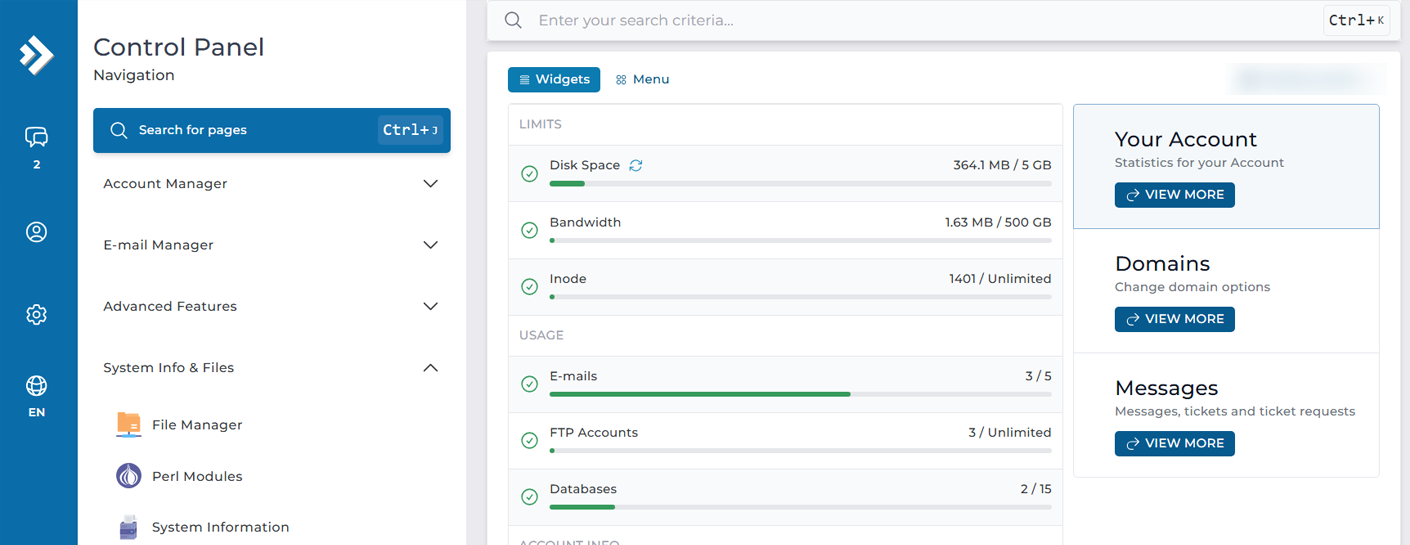Expand the Advanced Features section

[x=271, y=307]
